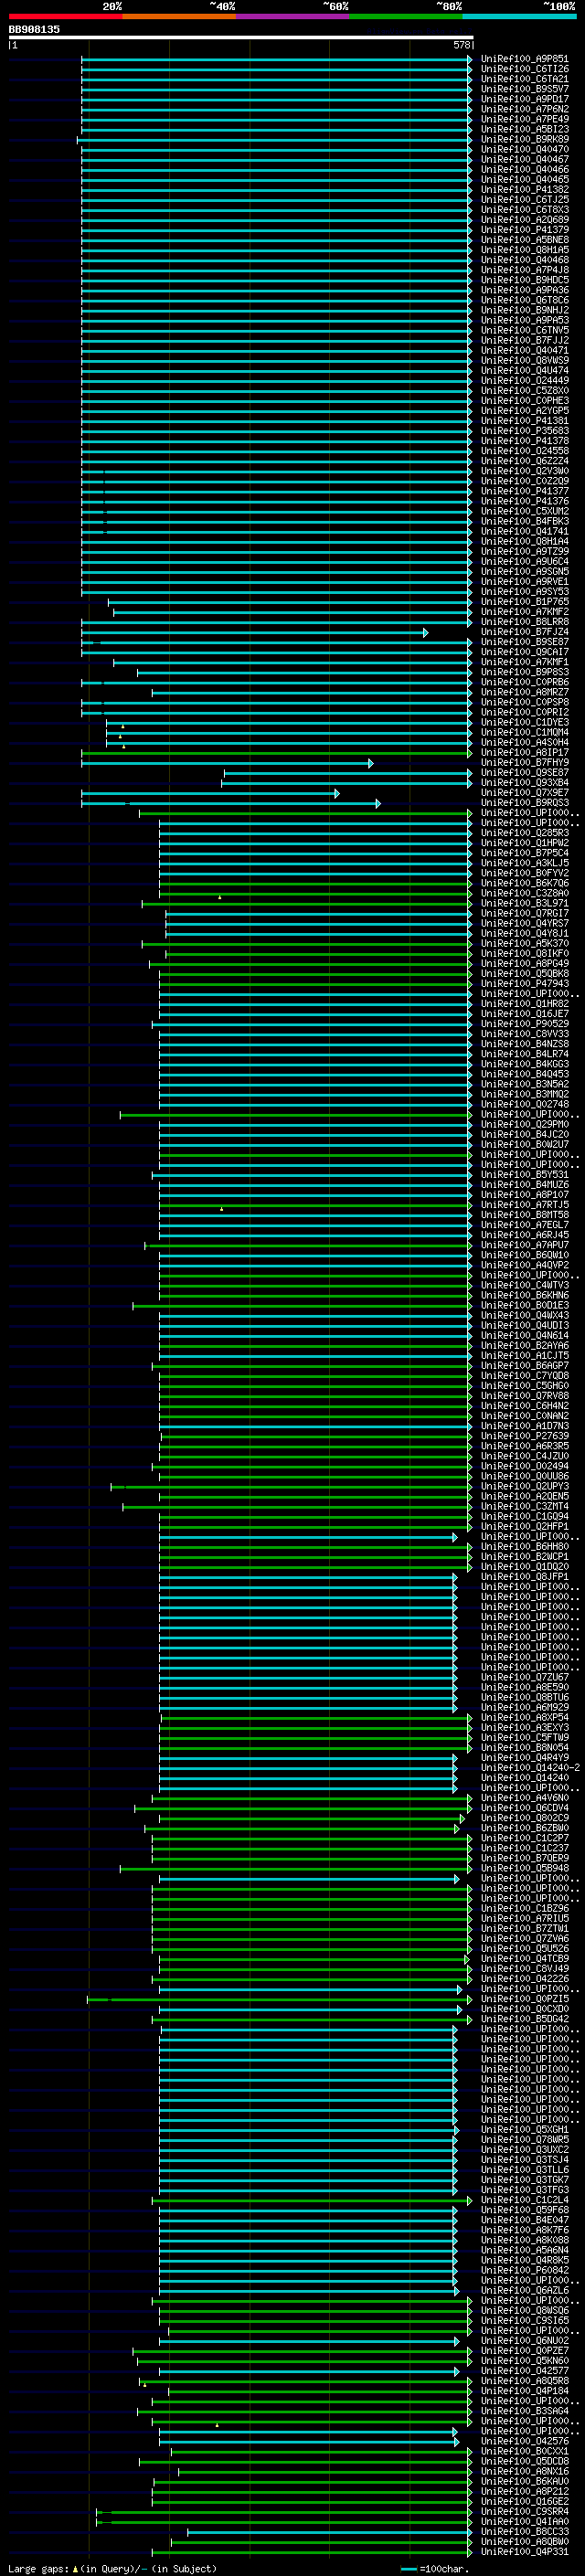Select the UniRef100_B9RQS3 label
The height and width of the screenshot is (2576, 585).
tap(524, 803)
